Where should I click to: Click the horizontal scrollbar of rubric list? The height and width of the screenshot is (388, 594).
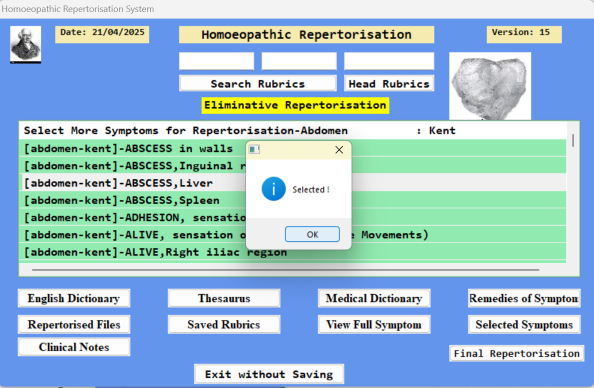click(x=286, y=270)
